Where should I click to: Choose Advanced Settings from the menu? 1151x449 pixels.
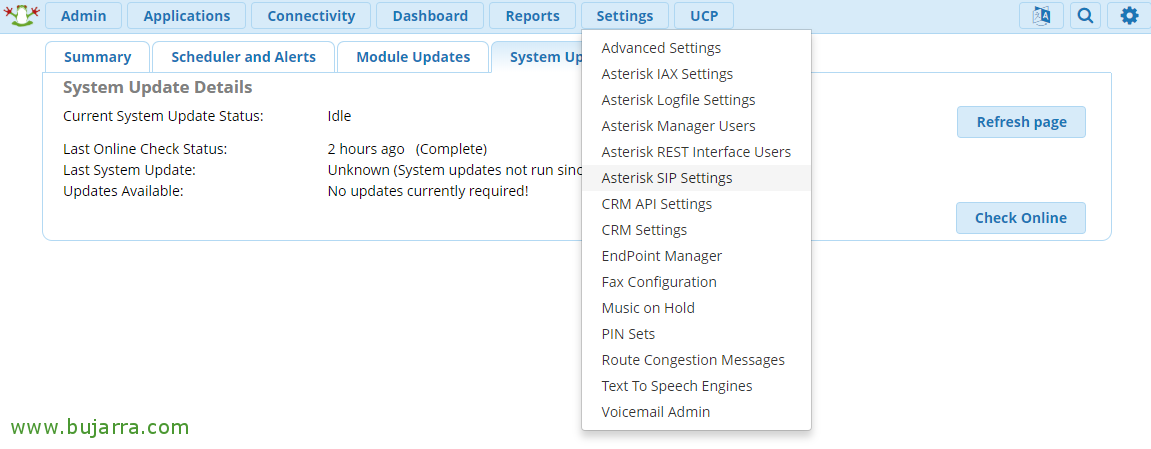696,48
